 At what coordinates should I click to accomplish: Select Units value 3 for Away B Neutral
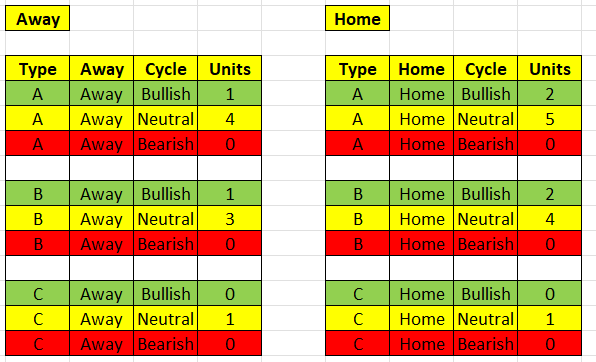[230, 219]
